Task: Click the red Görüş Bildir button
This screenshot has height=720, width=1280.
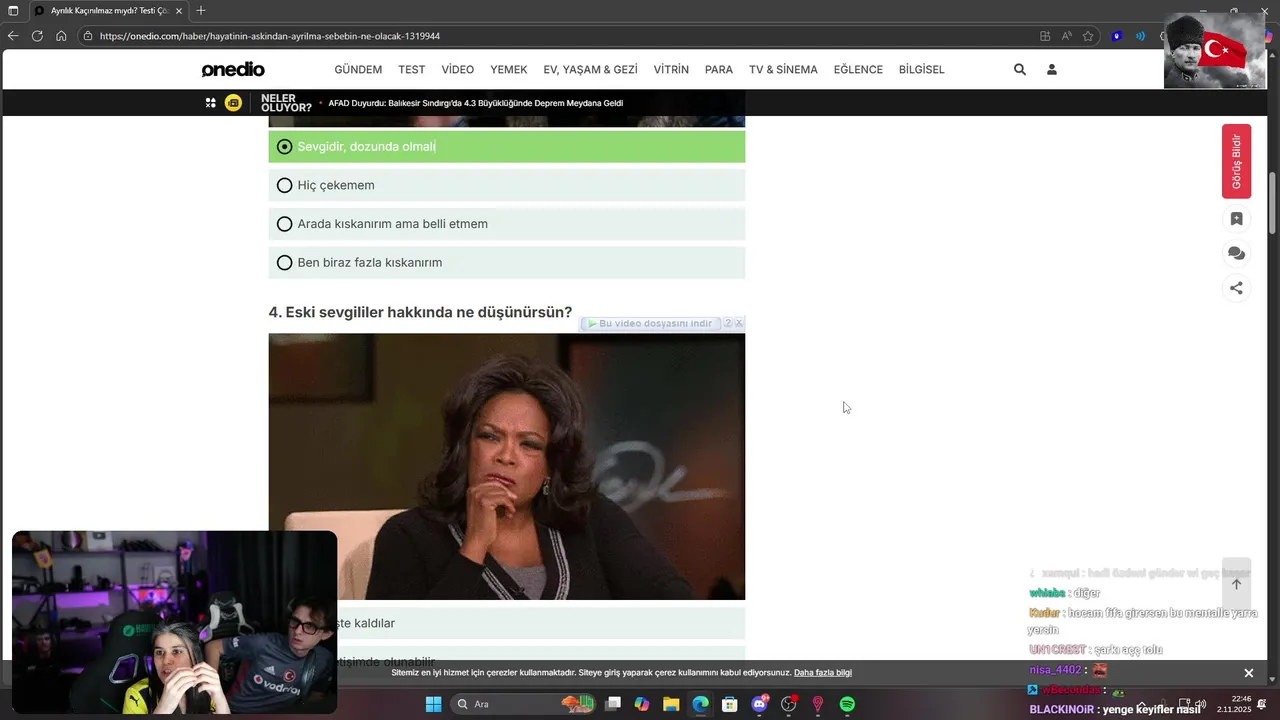Action: [x=1236, y=161]
